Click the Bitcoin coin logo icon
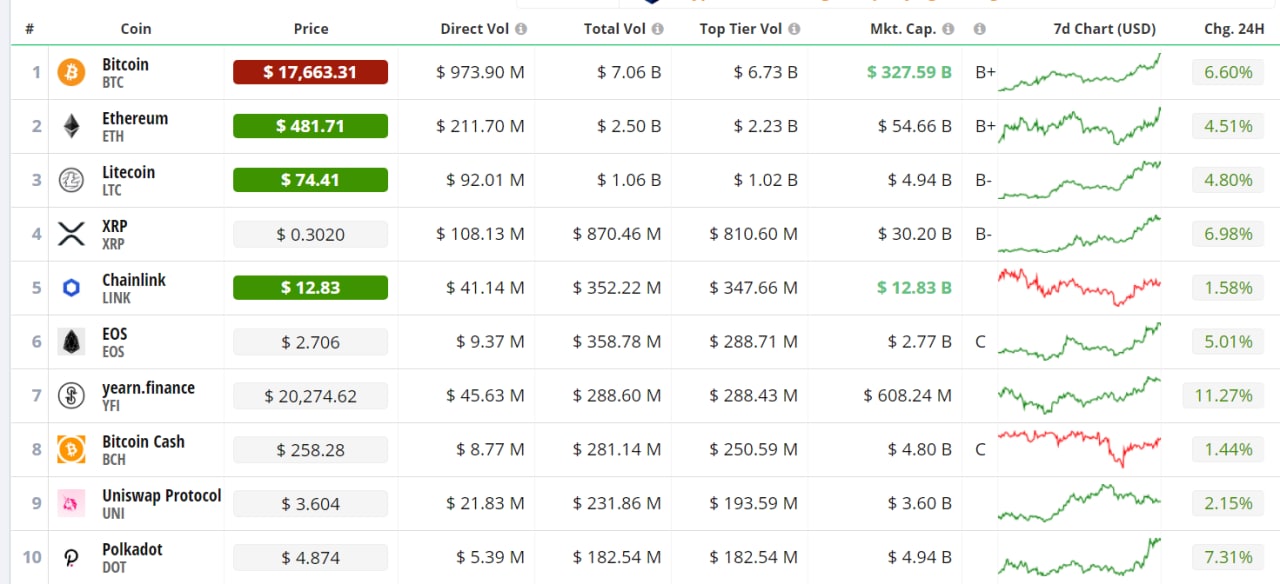The image size is (1280, 584). point(71,72)
